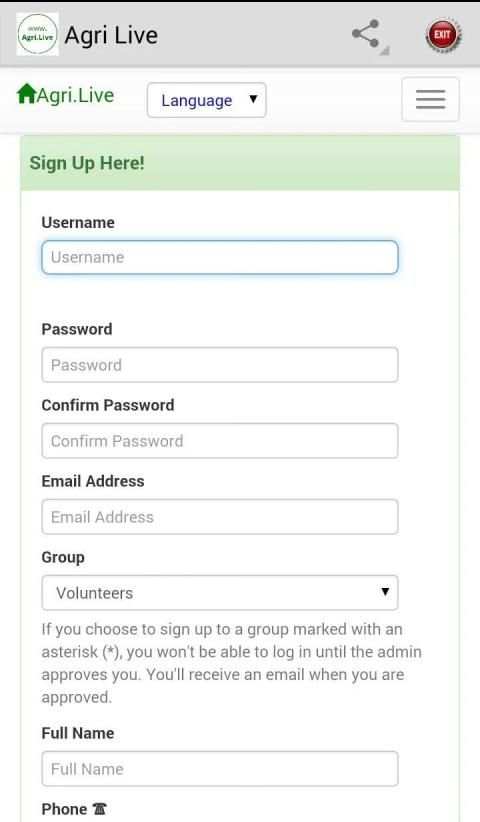Screen dimensions: 480x822
Task: Tap the telephone icon beside Phone
Action: coord(100,809)
